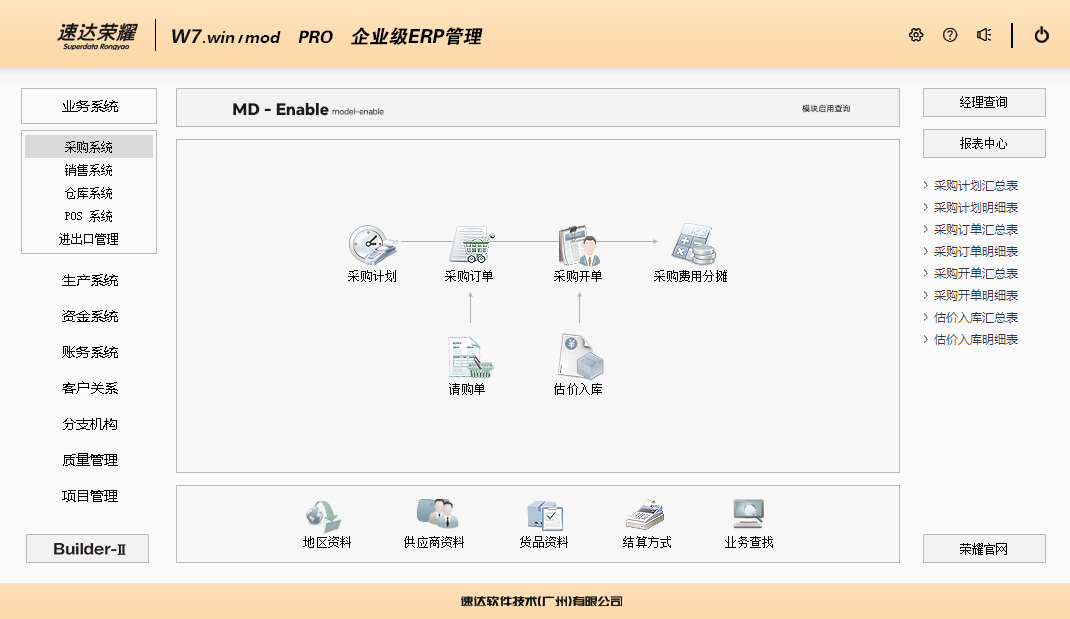The width and height of the screenshot is (1070, 619).
Task: Open settings gear in the header
Action: [x=916, y=35]
